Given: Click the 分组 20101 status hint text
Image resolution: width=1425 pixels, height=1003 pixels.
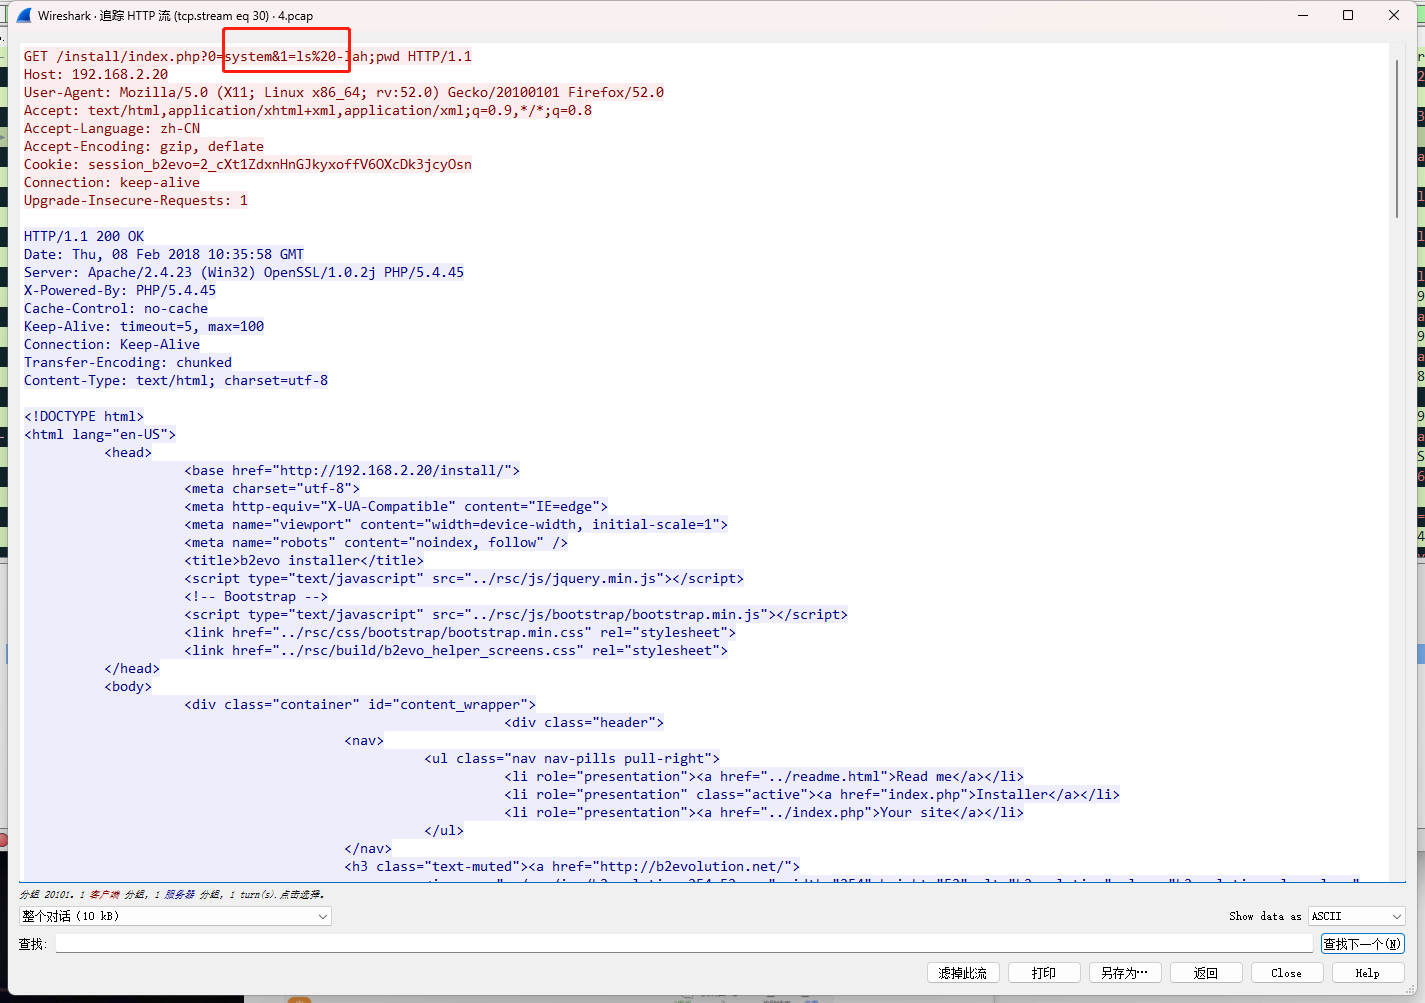Looking at the screenshot, I should (x=172, y=894).
